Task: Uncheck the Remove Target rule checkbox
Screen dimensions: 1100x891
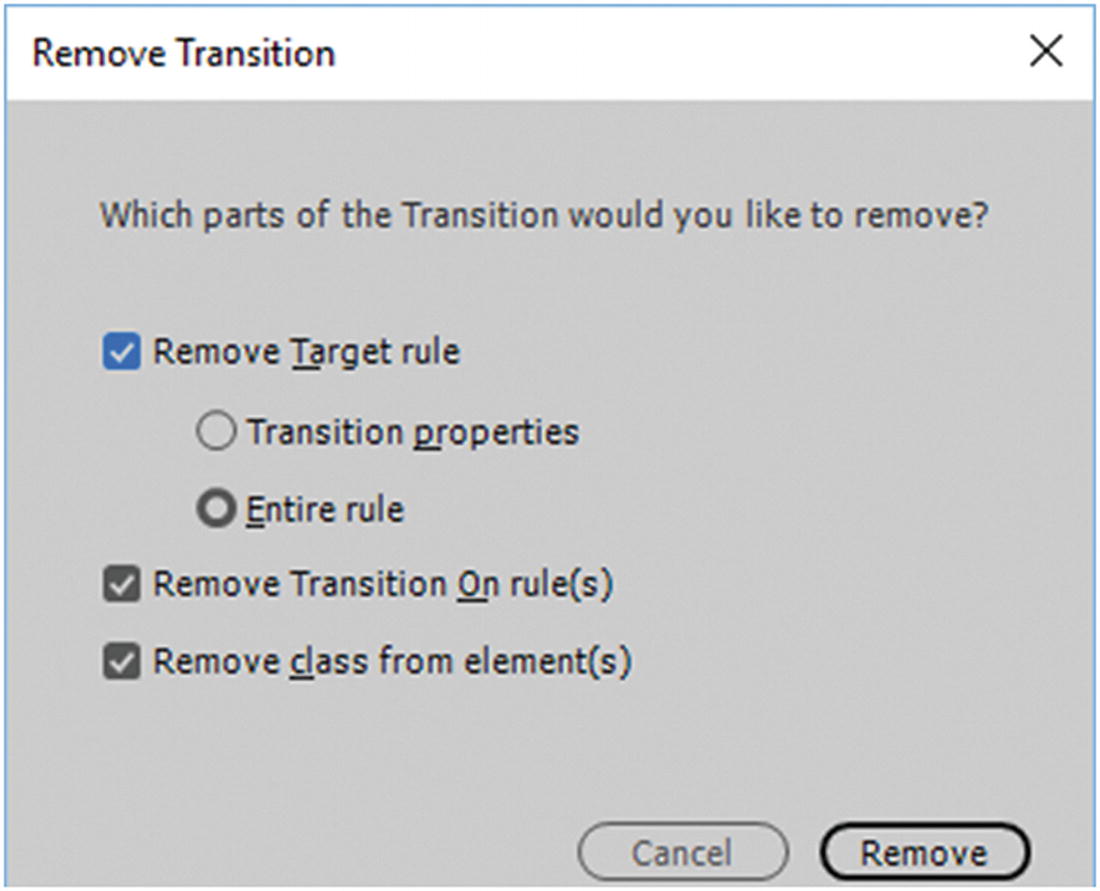Action: (x=122, y=353)
